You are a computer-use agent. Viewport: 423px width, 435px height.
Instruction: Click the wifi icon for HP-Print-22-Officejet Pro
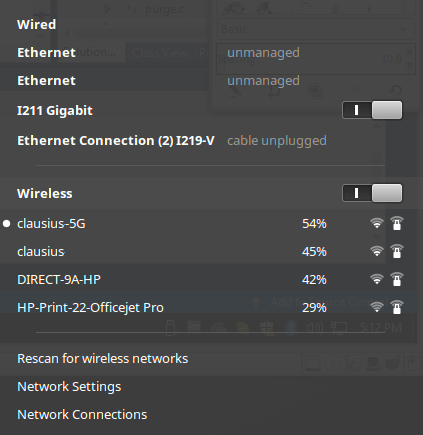tap(377, 307)
